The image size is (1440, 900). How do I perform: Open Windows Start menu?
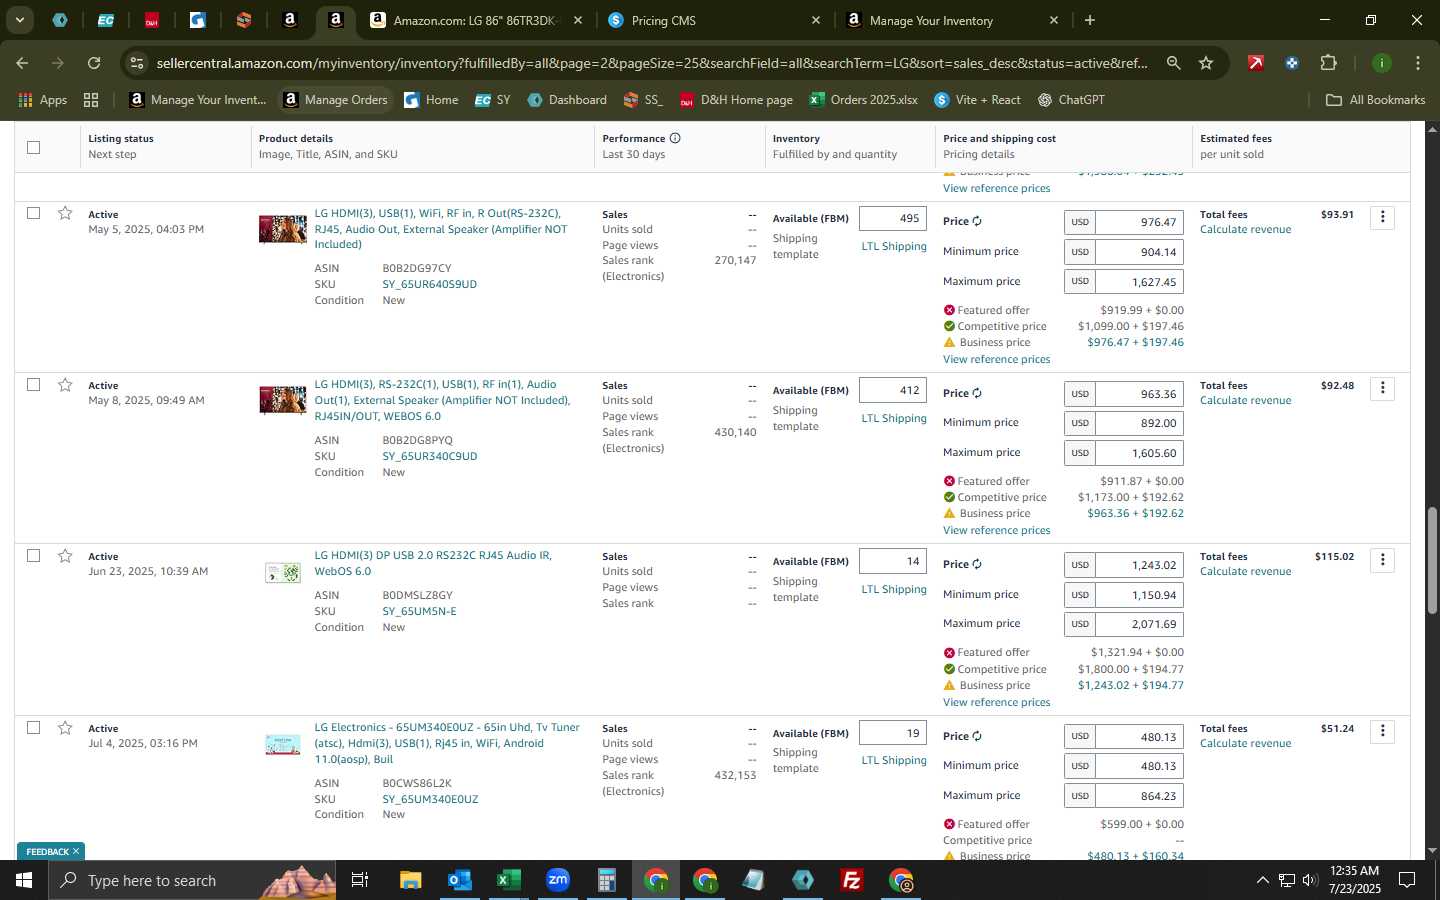[x=23, y=880]
